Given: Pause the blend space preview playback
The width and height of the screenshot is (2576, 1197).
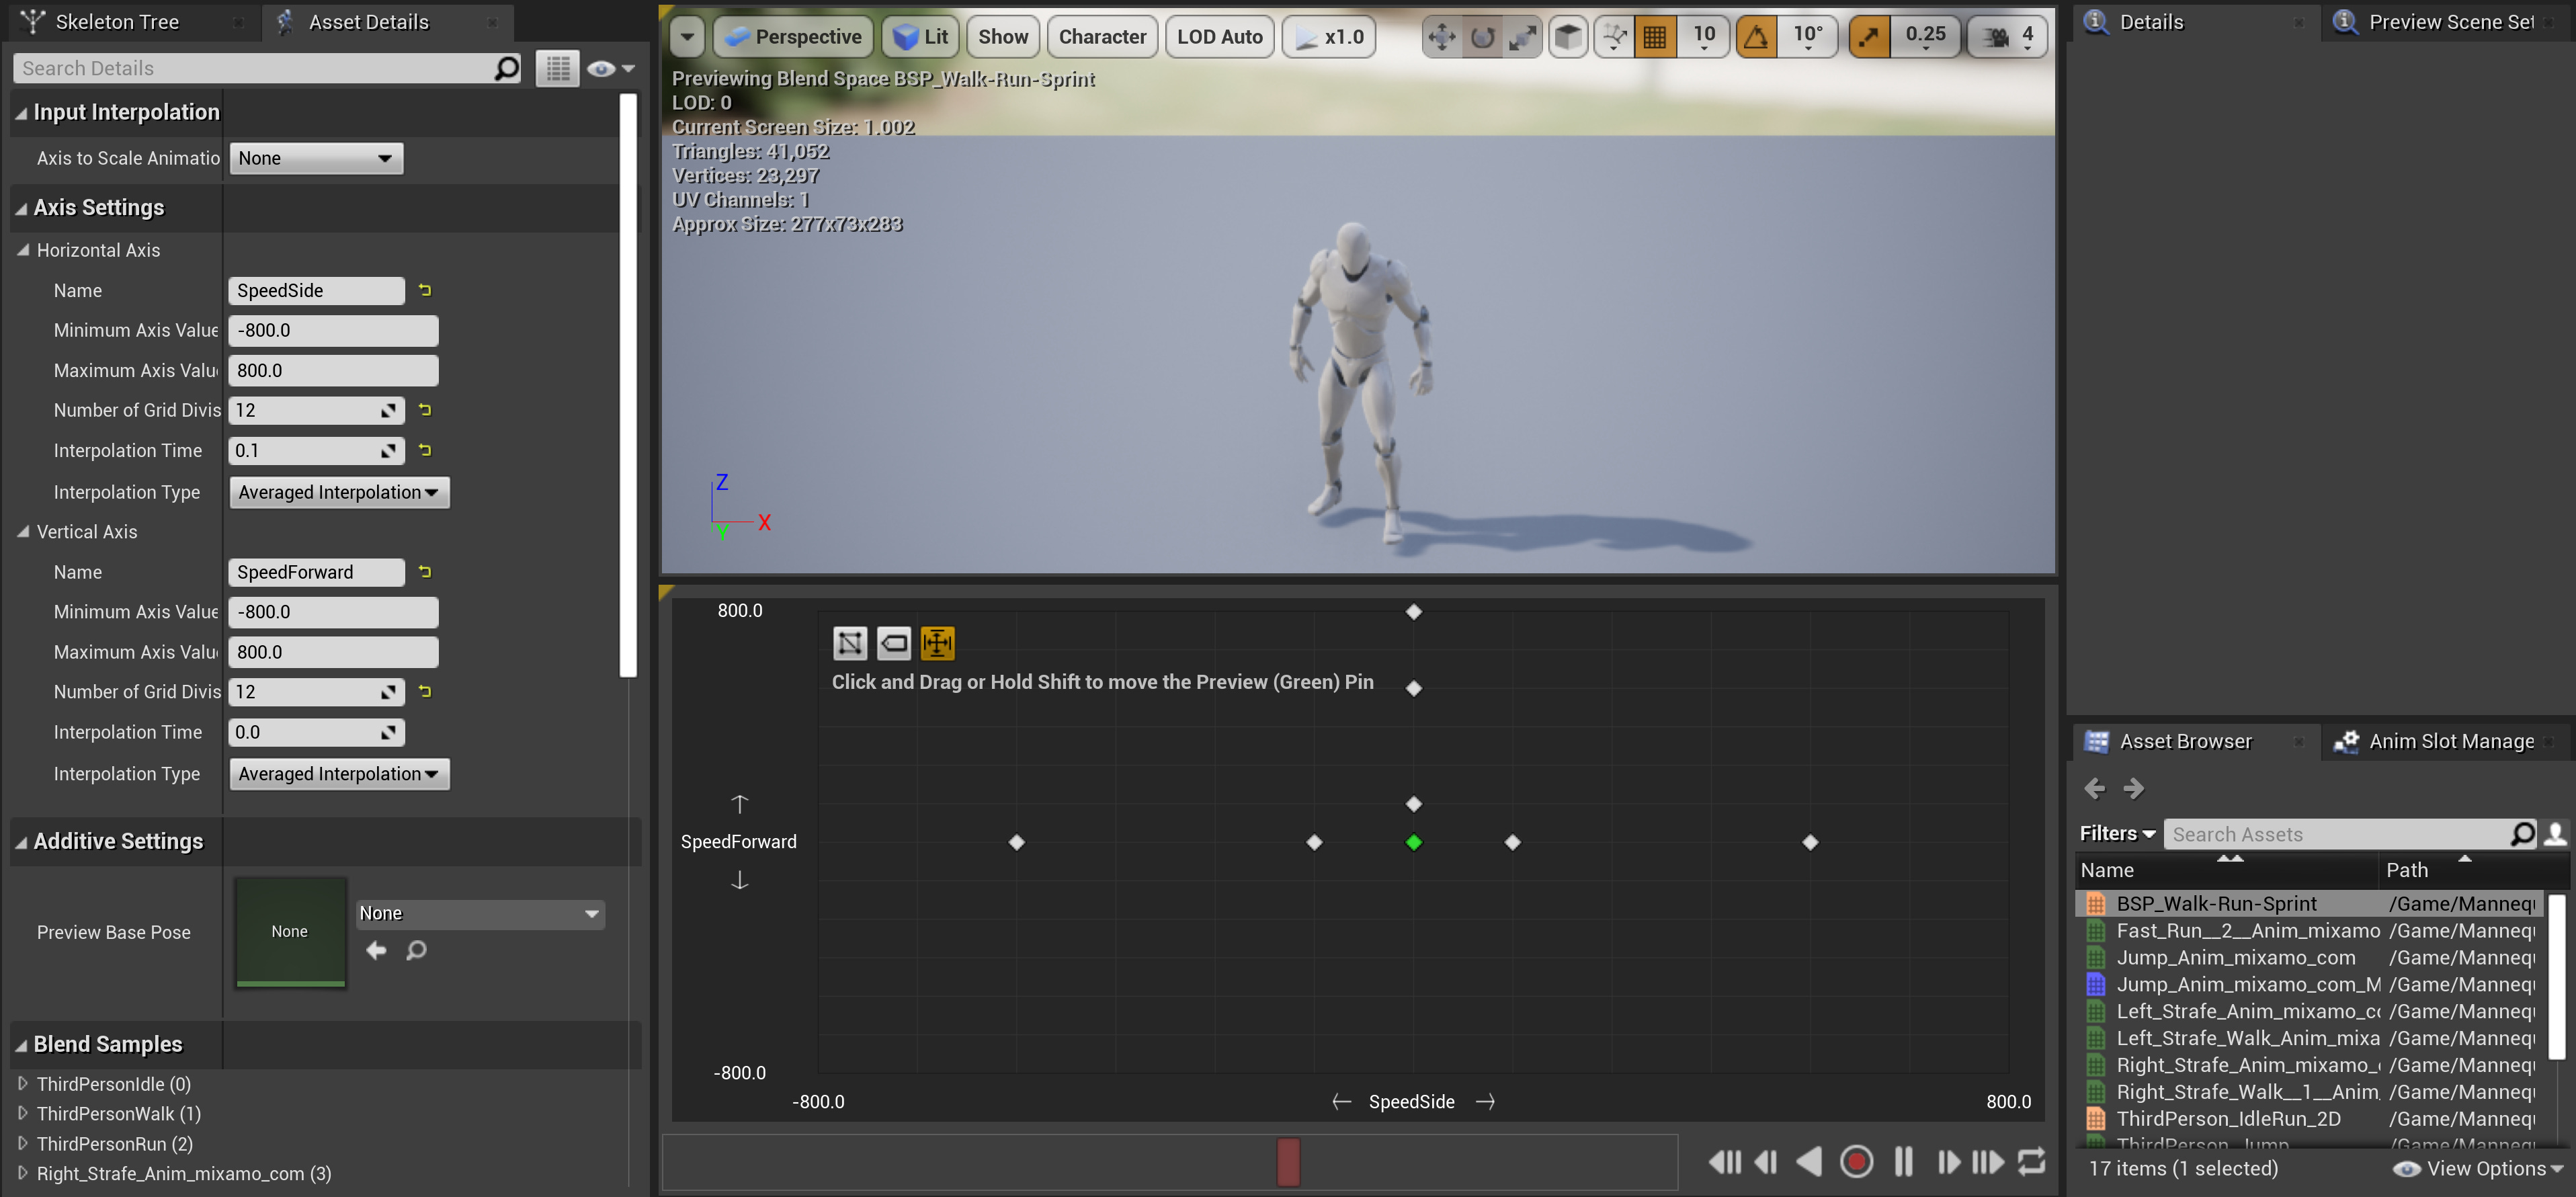Looking at the screenshot, I should click(1903, 1162).
